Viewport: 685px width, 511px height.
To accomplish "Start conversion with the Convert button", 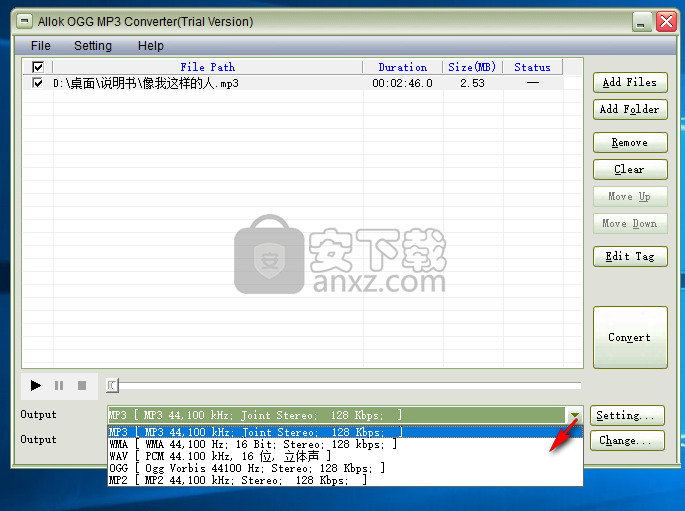I will (630, 338).
